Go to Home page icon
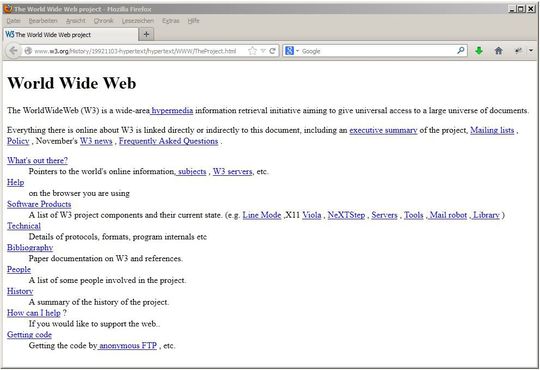 pyautogui.click(x=498, y=51)
